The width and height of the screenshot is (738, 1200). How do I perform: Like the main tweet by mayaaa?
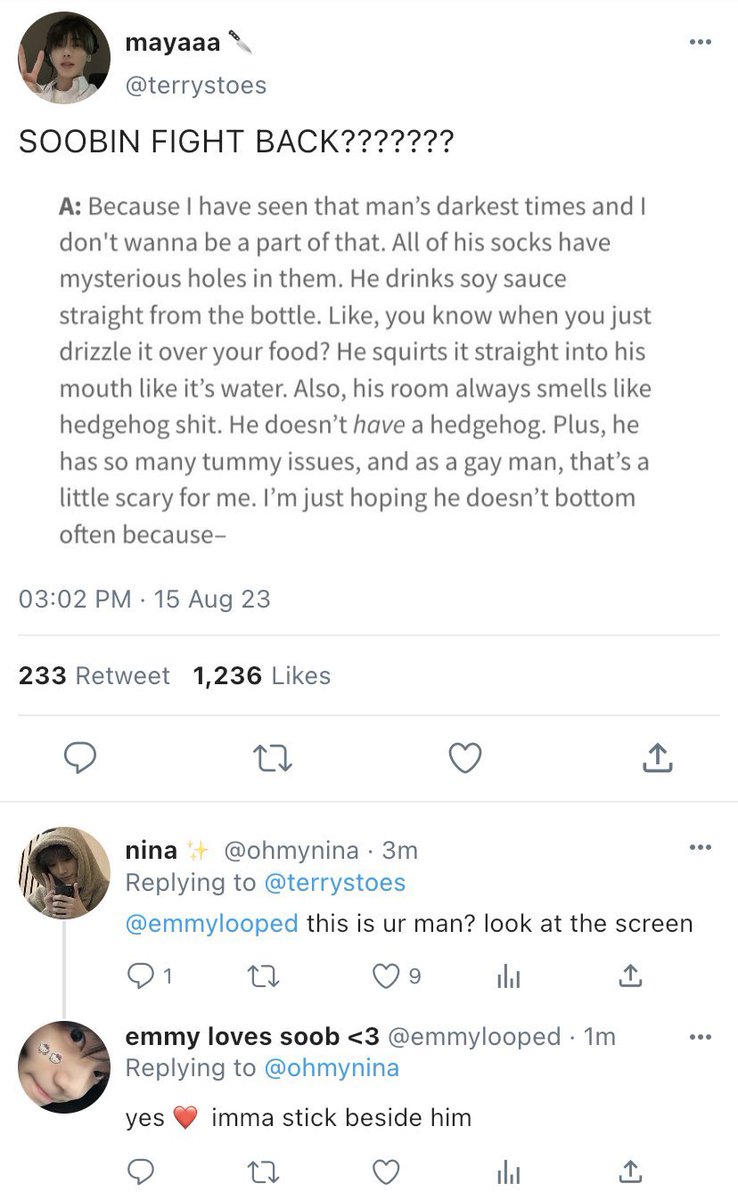click(465, 760)
